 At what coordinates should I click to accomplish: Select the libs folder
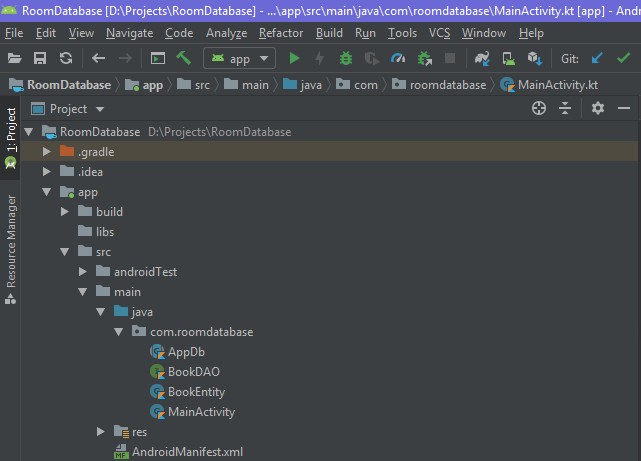96,232
